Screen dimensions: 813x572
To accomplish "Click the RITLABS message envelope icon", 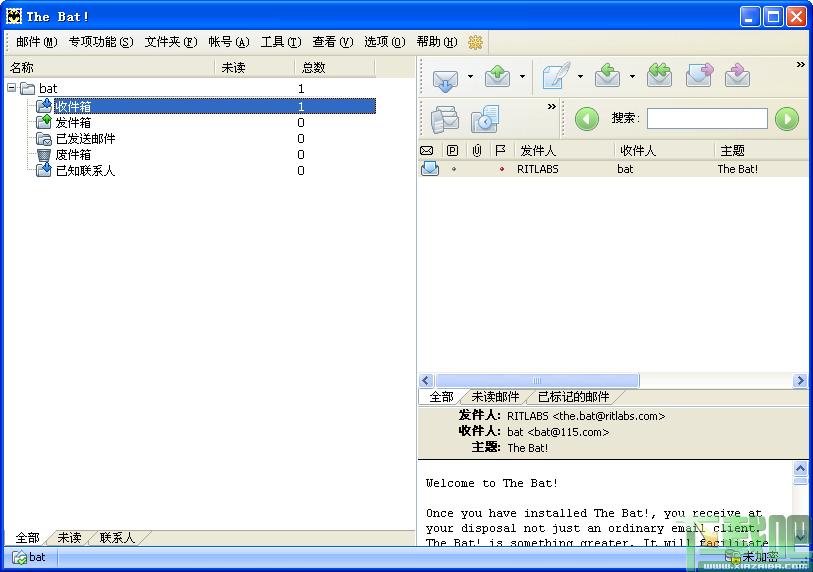I will 430,169.
